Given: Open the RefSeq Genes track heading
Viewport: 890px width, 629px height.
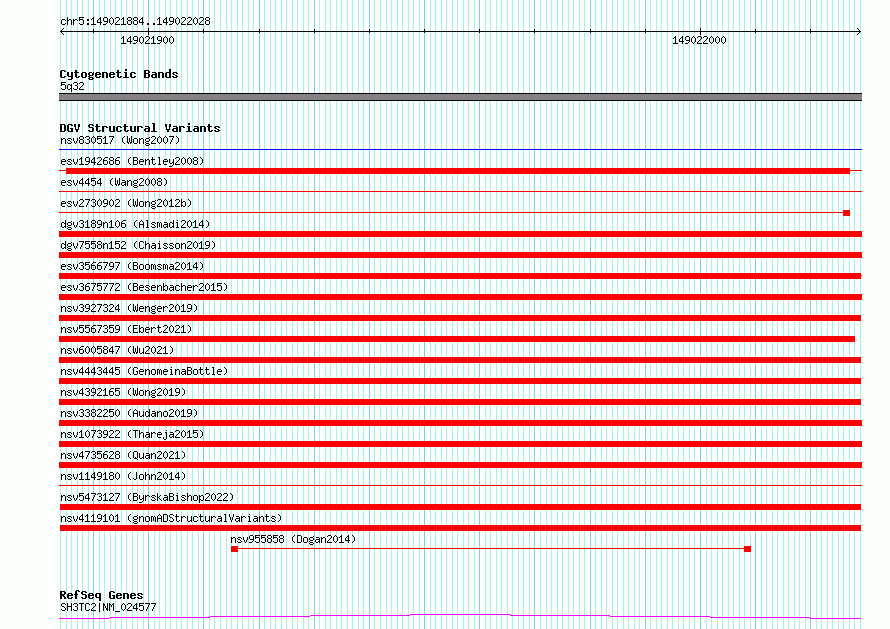Looking at the screenshot, I should [101, 595].
